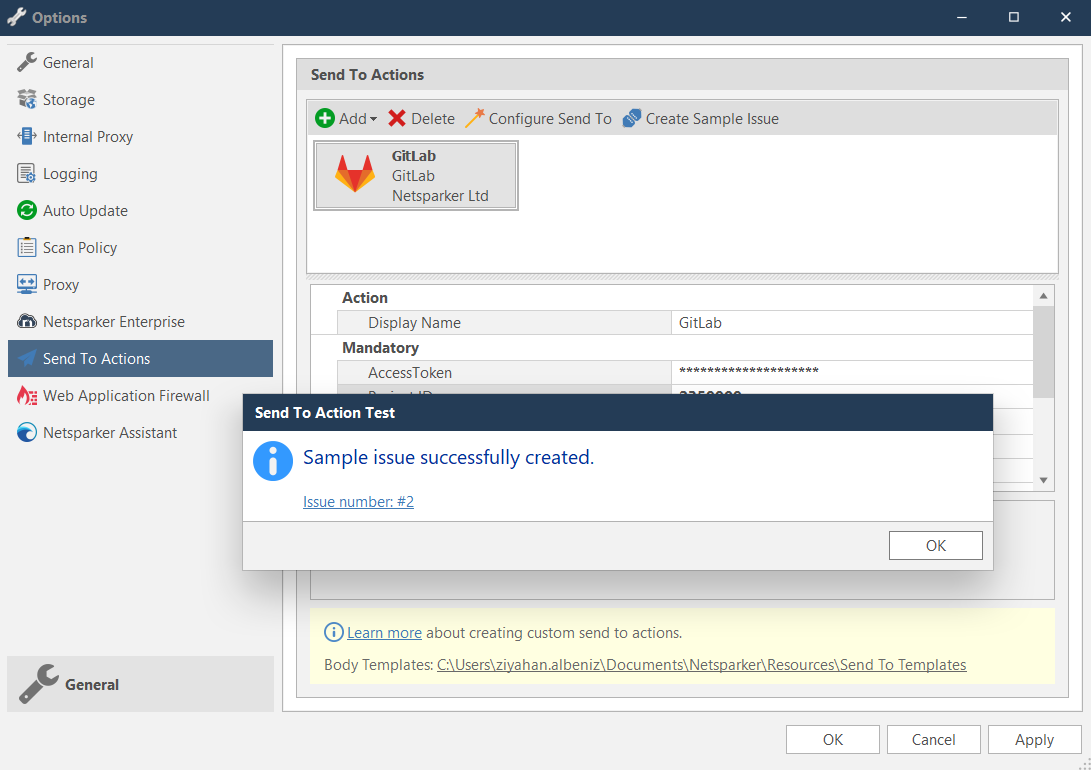Create a sample issue for GitLab
The height and width of the screenshot is (770, 1091).
pyautogui.click(x=699, y=117)
